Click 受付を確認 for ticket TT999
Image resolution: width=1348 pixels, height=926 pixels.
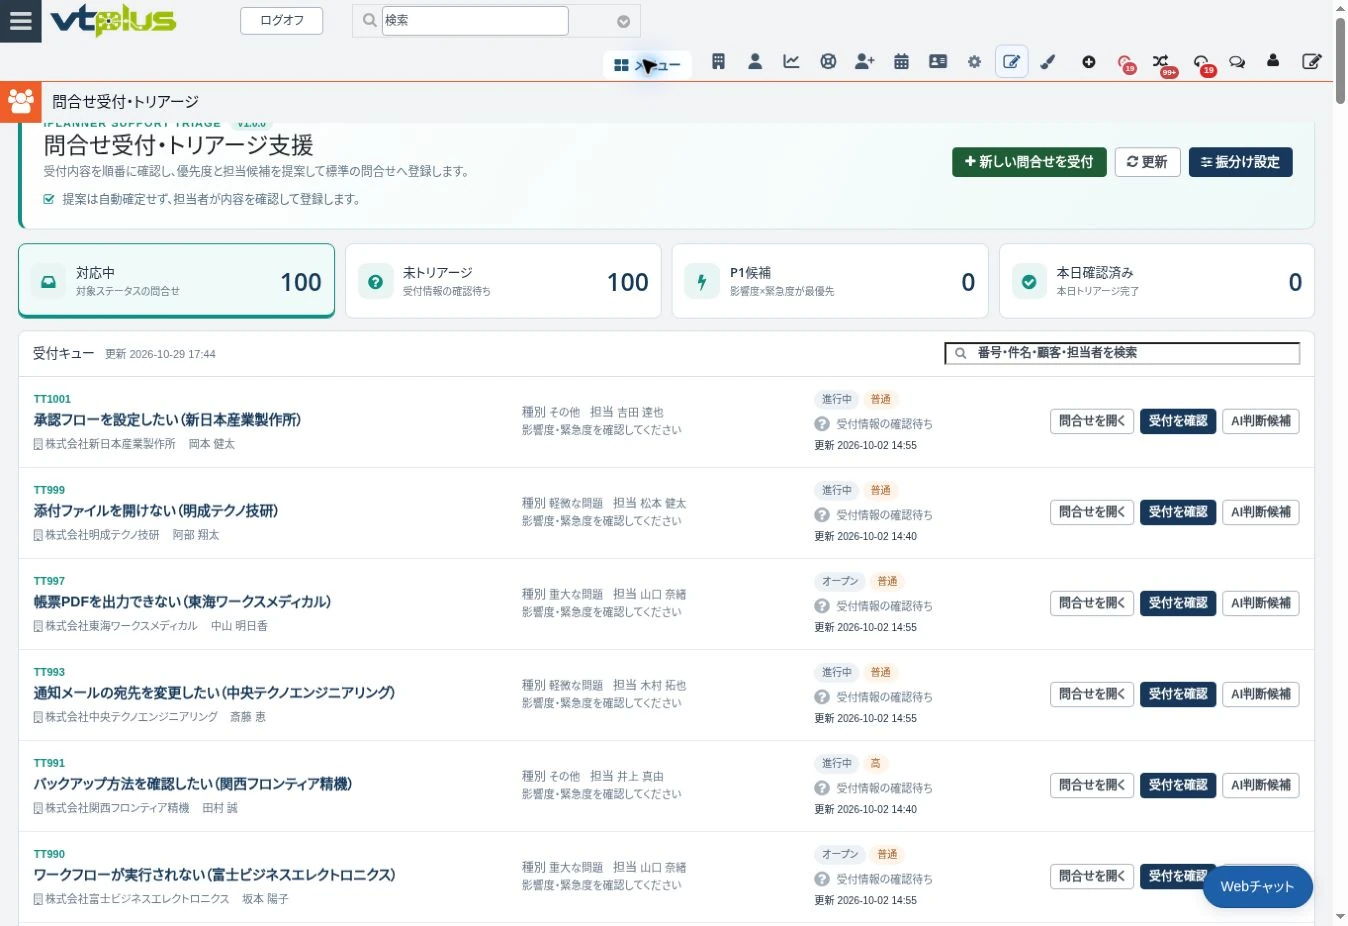tap(1178, 512)
